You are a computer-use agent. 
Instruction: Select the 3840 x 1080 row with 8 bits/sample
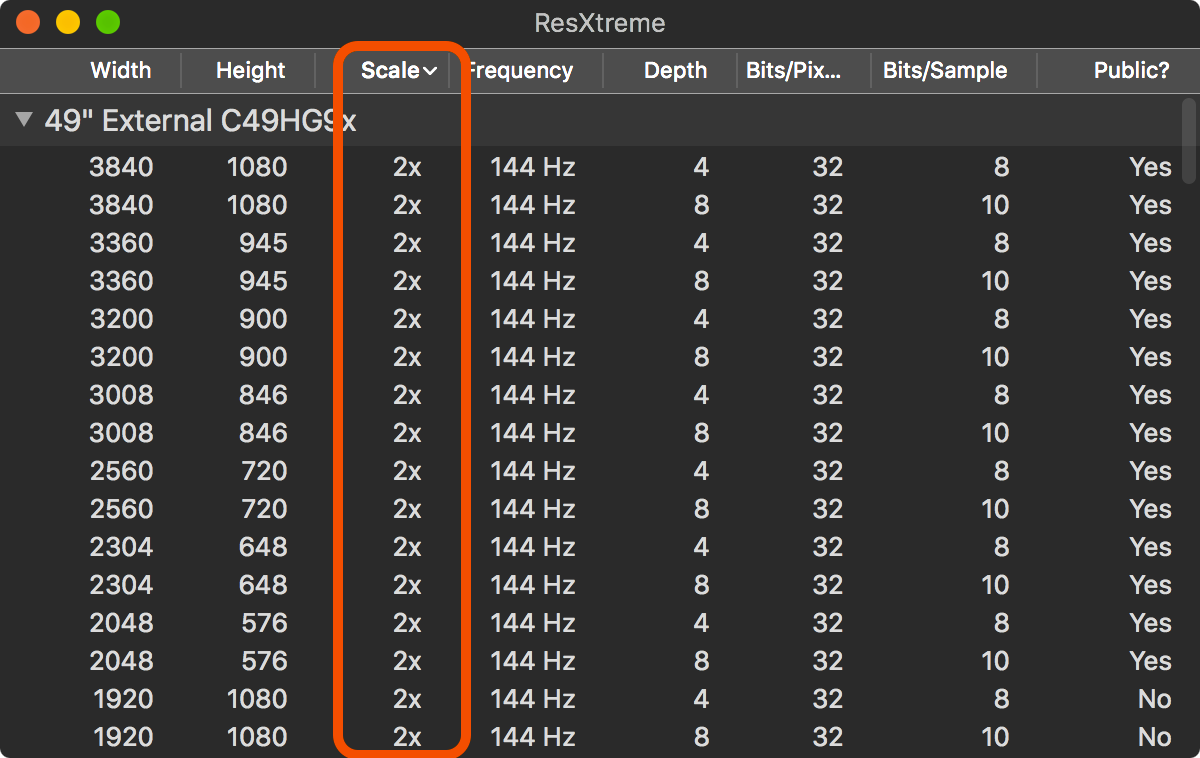(600, 167)
